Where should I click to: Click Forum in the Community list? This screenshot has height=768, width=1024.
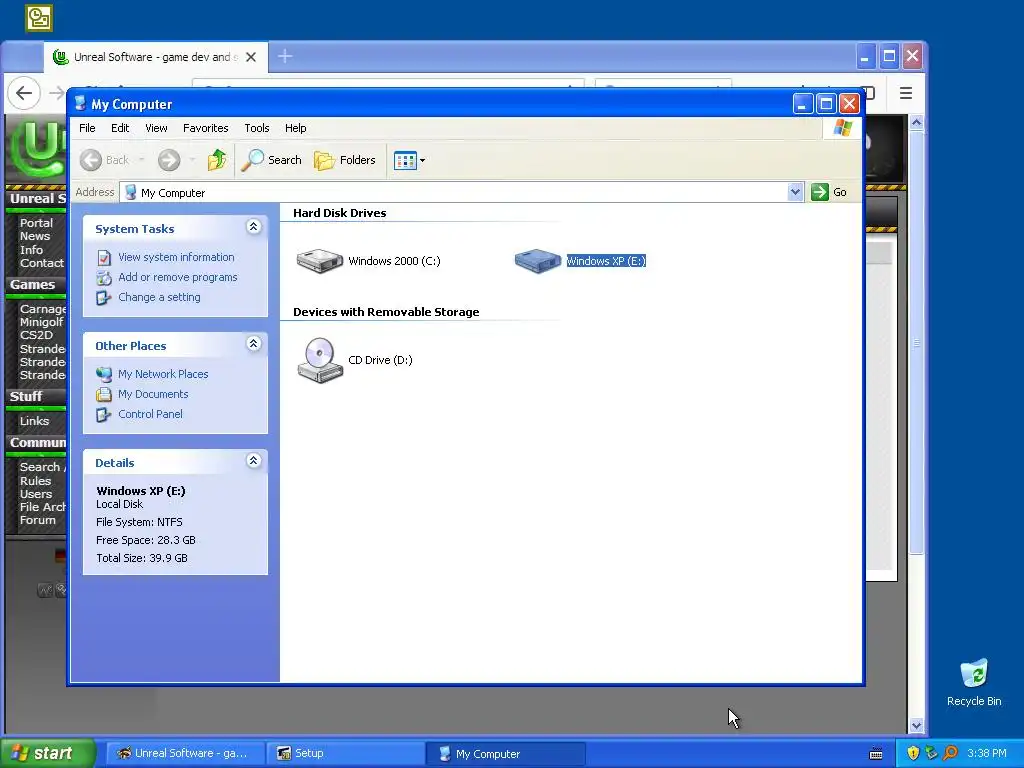(x=37, y=520)
